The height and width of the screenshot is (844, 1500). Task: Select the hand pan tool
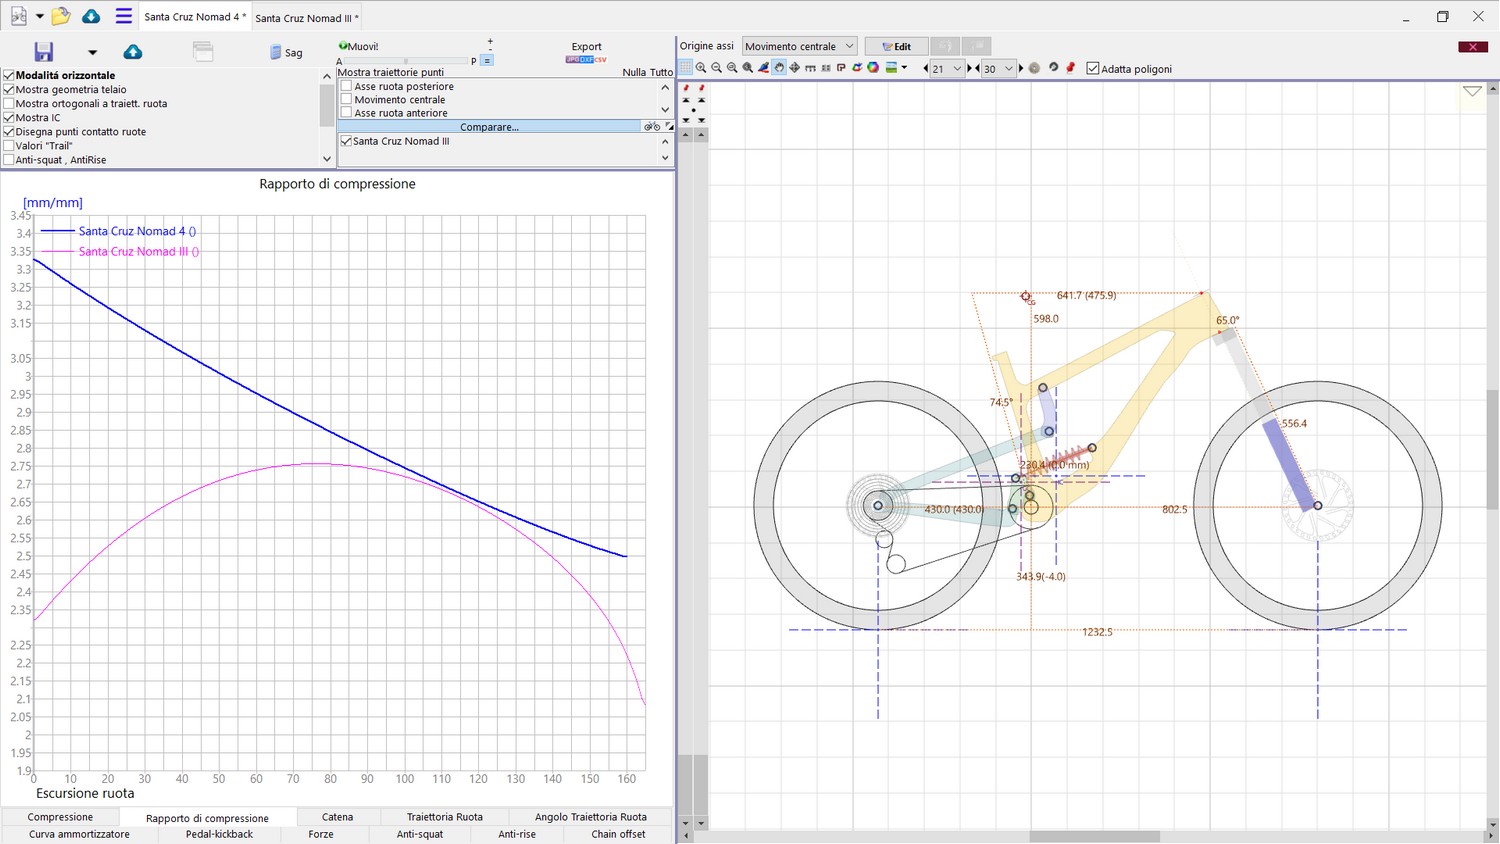(x=779, y=68)
